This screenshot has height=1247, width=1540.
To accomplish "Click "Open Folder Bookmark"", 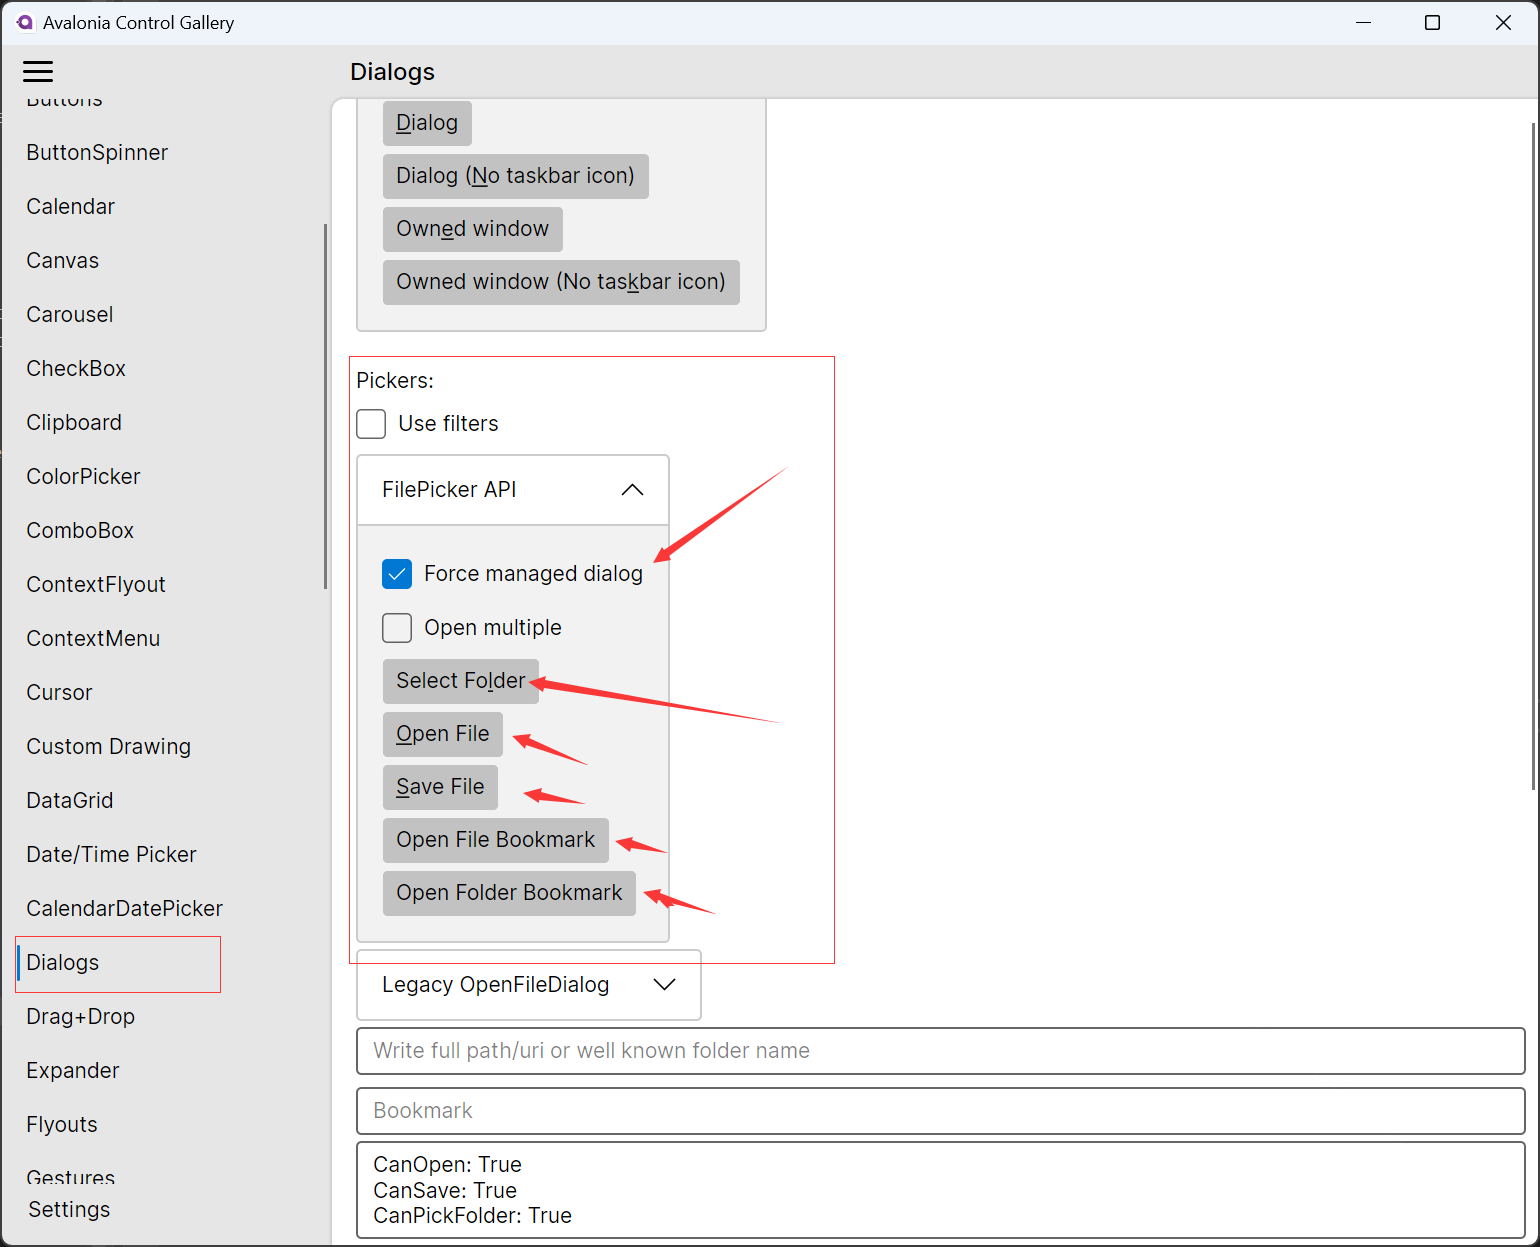I will pos(508,892).
